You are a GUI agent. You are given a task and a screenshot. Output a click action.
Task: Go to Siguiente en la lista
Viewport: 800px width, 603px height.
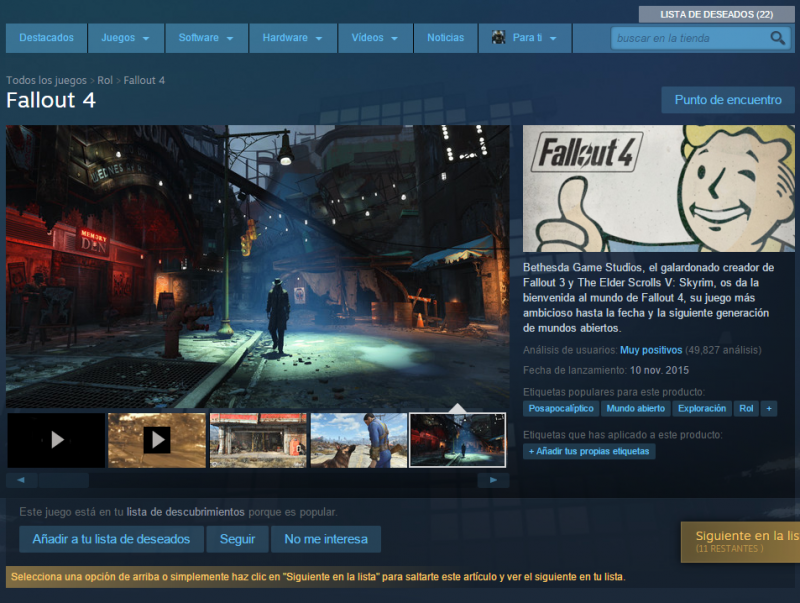(x=740, y=542)
